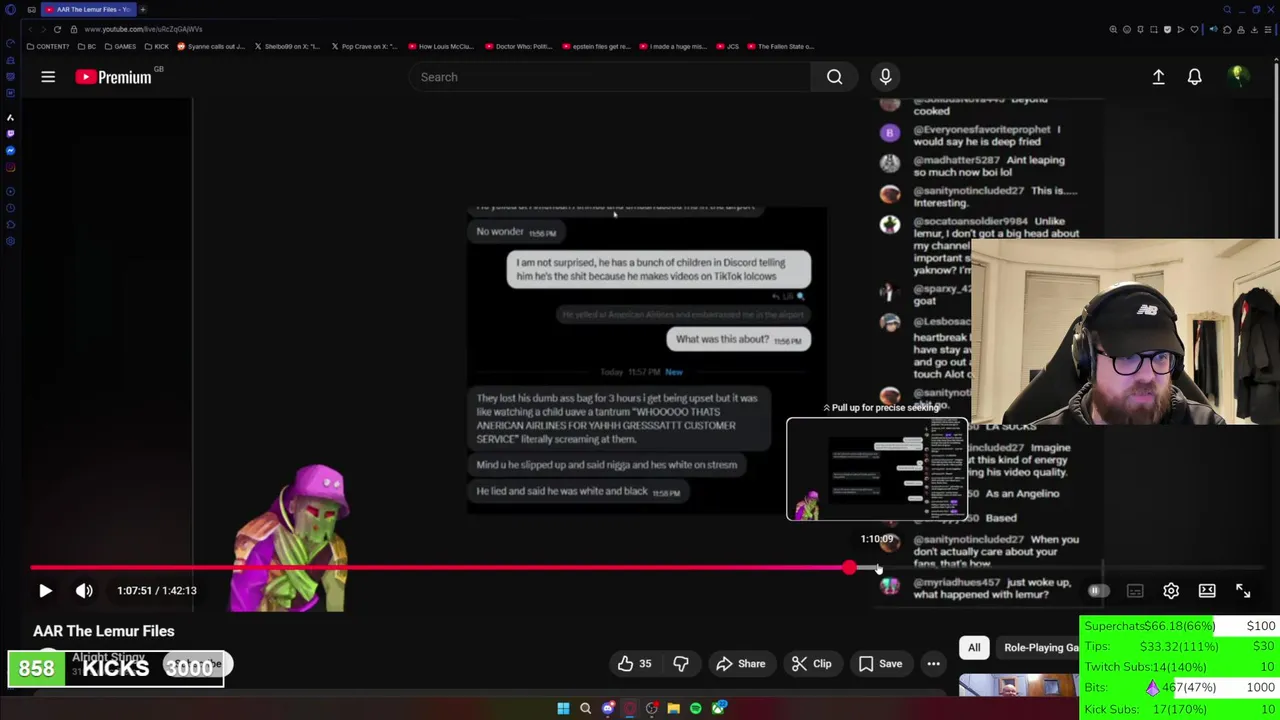Open the Messenger icon in browser sidebar
The height and width of the screenshot is (720, 1280).
pos(10,150)
